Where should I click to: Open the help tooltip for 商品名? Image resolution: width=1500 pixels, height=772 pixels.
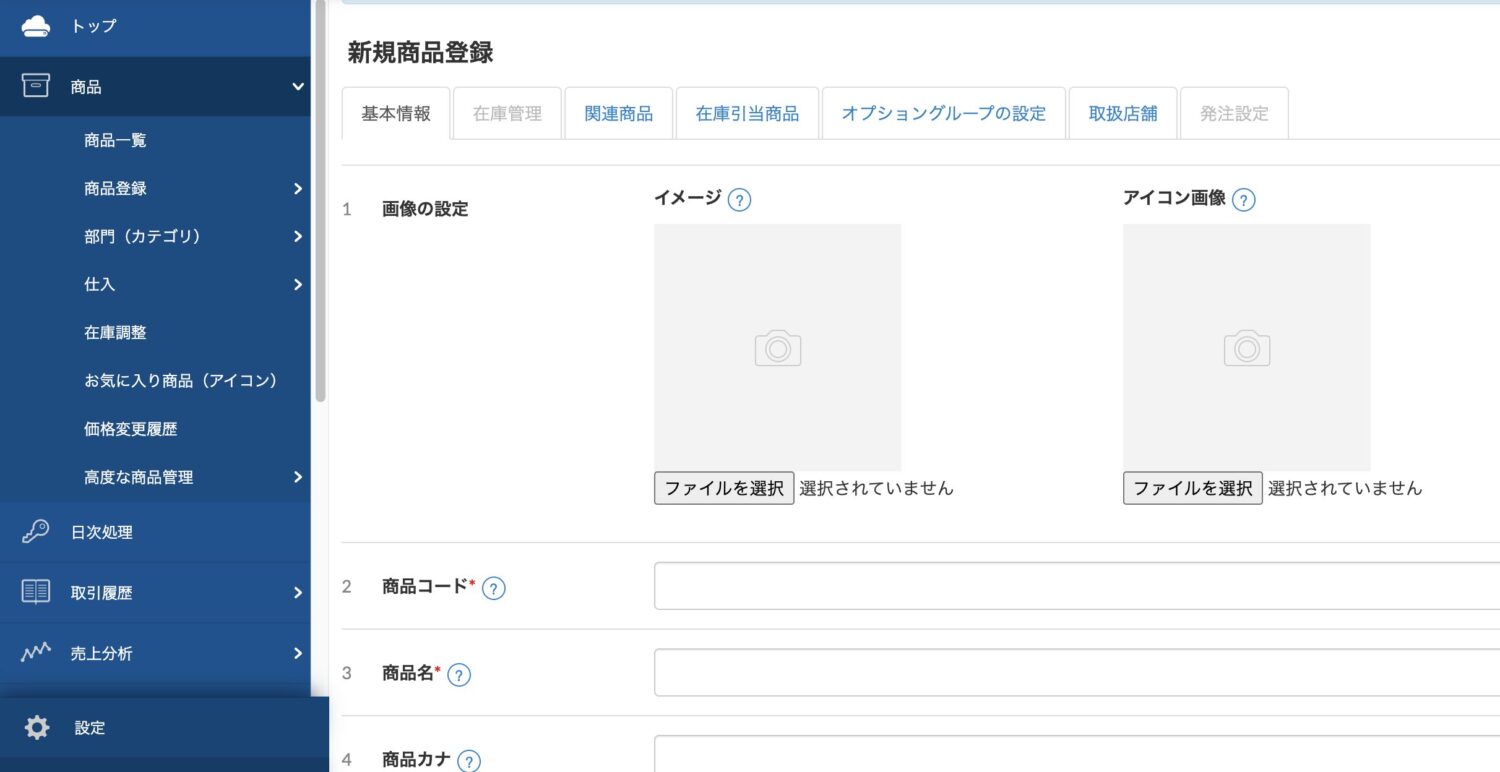point(458,674)
